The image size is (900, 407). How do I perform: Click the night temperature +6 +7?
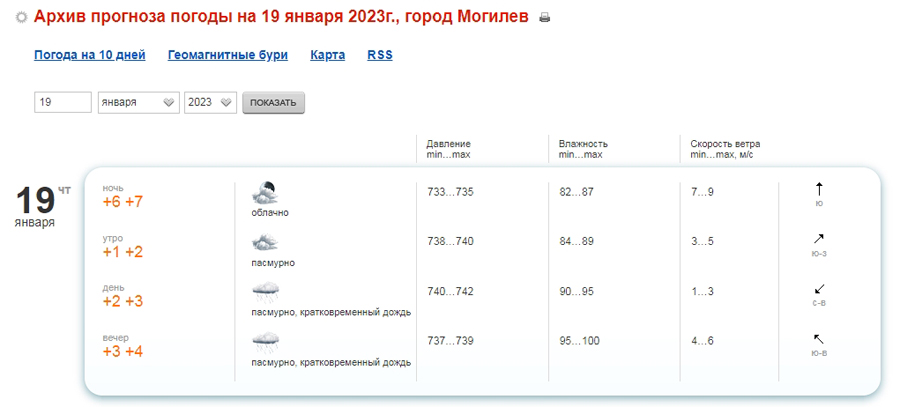123,202
